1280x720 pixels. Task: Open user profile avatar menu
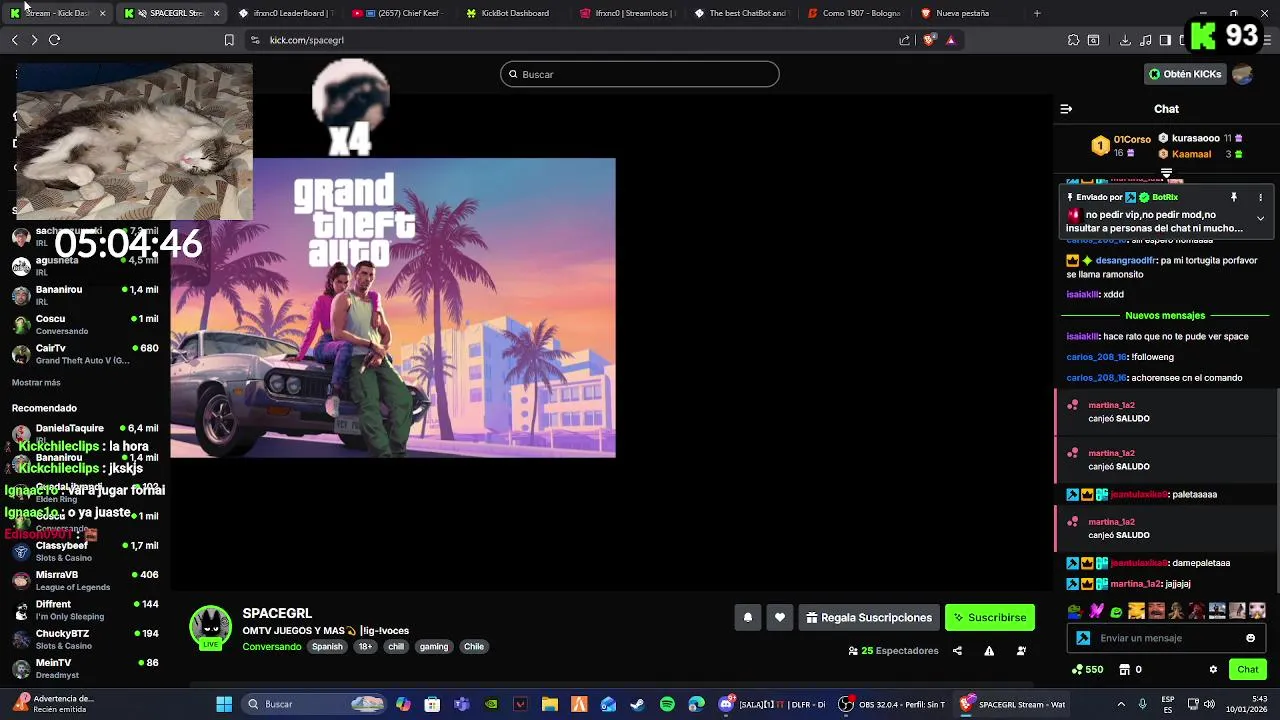click(1243, 74)
